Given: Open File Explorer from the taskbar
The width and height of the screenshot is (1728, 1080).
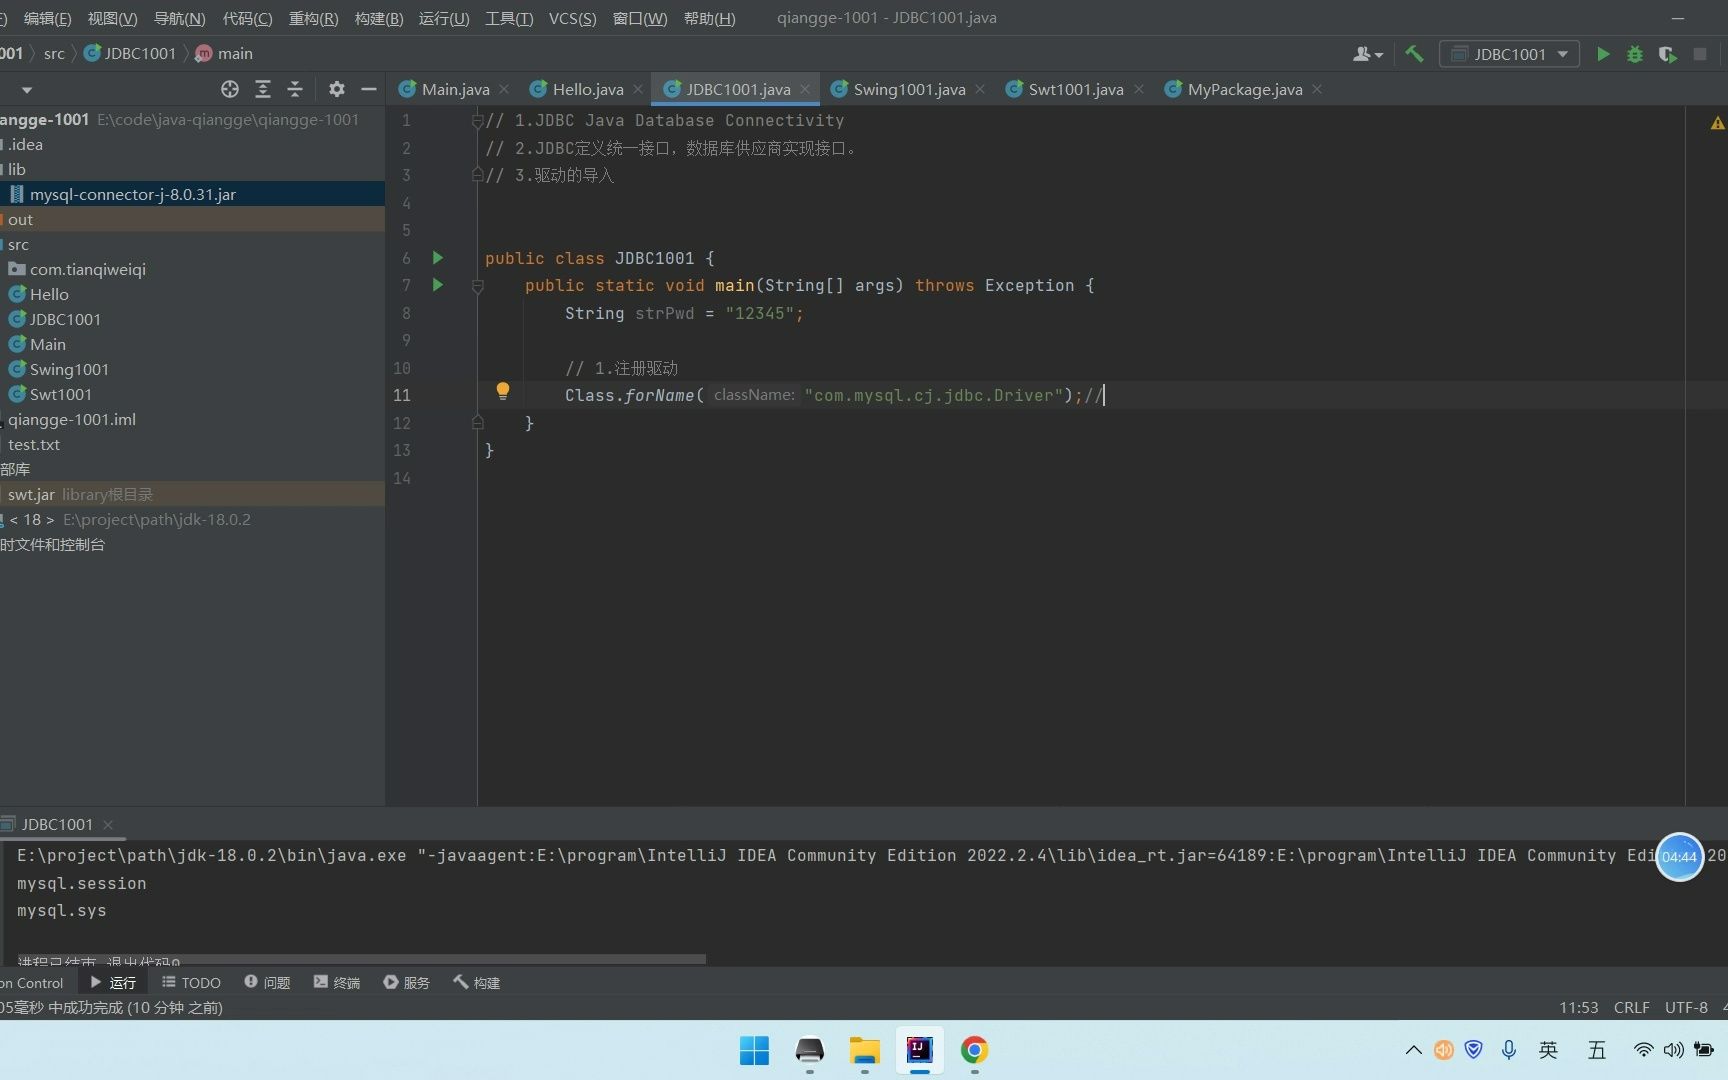Looking at the screenshot, I should 864,1050.
